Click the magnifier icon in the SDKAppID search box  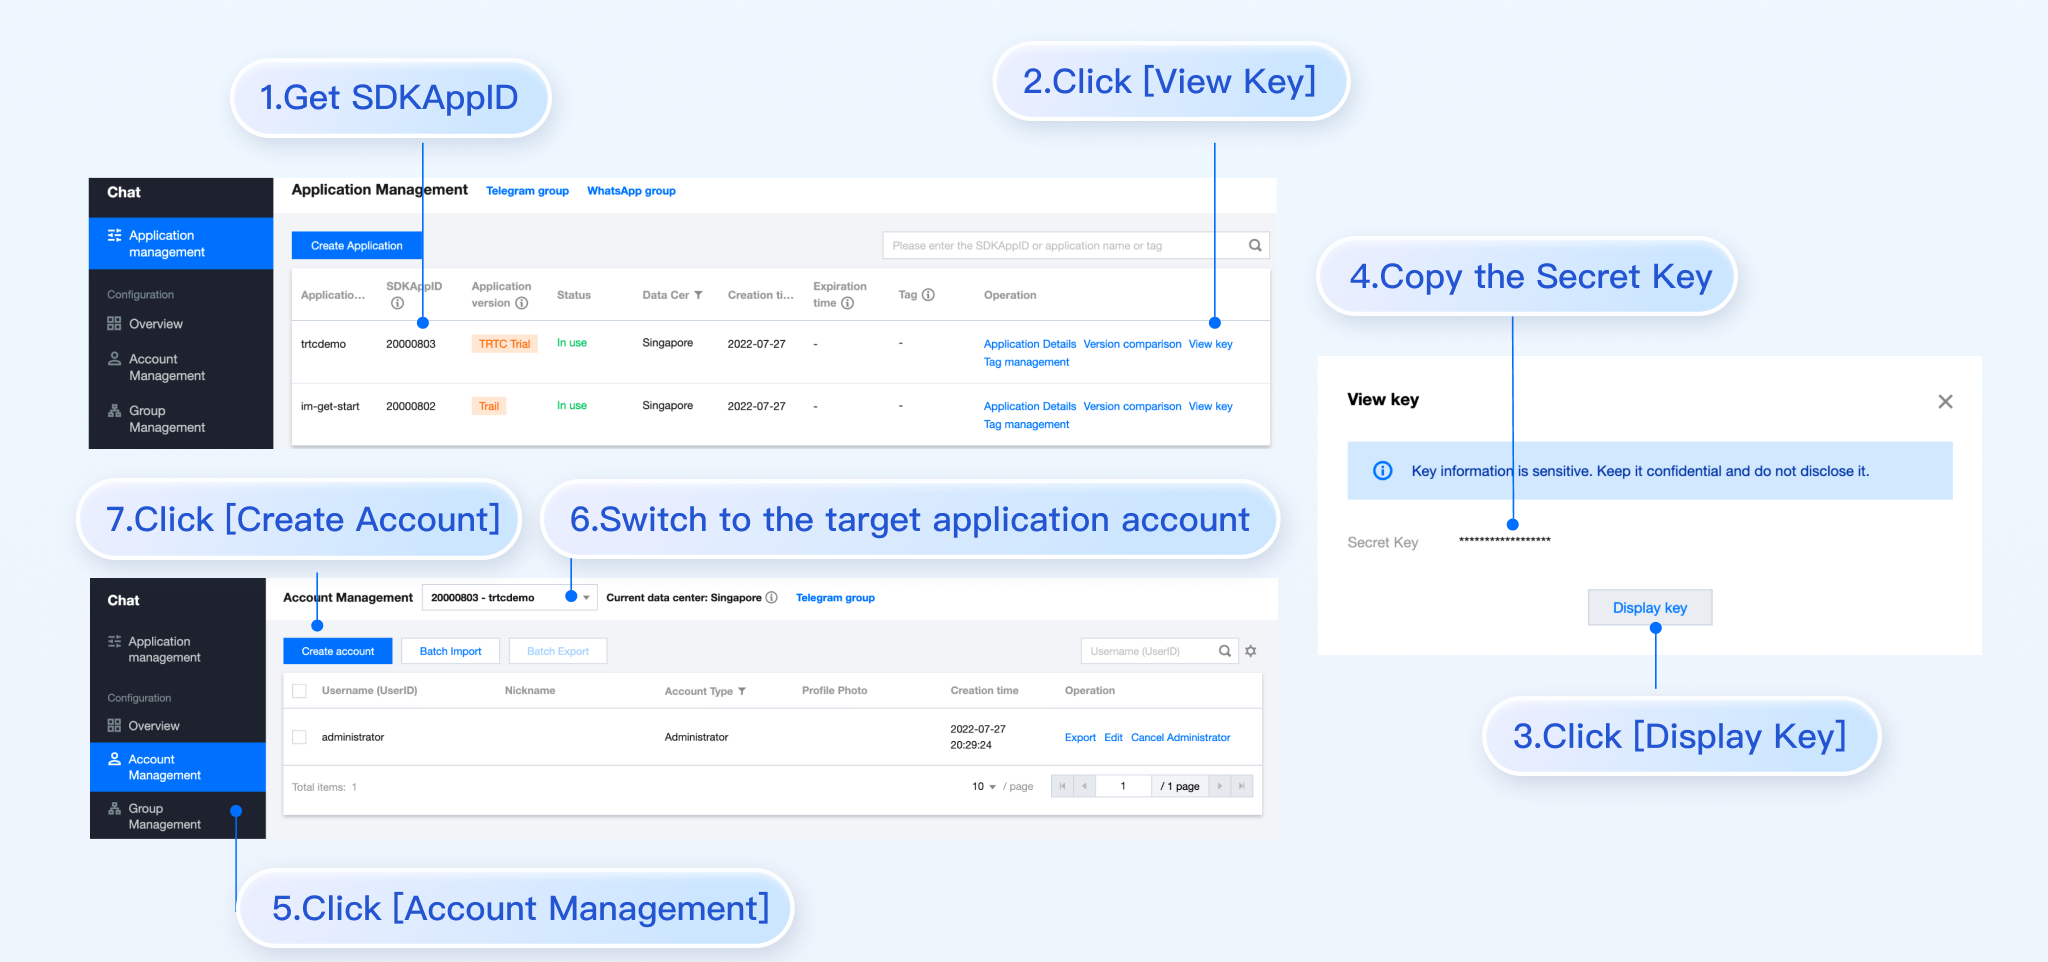[1255, 245]
